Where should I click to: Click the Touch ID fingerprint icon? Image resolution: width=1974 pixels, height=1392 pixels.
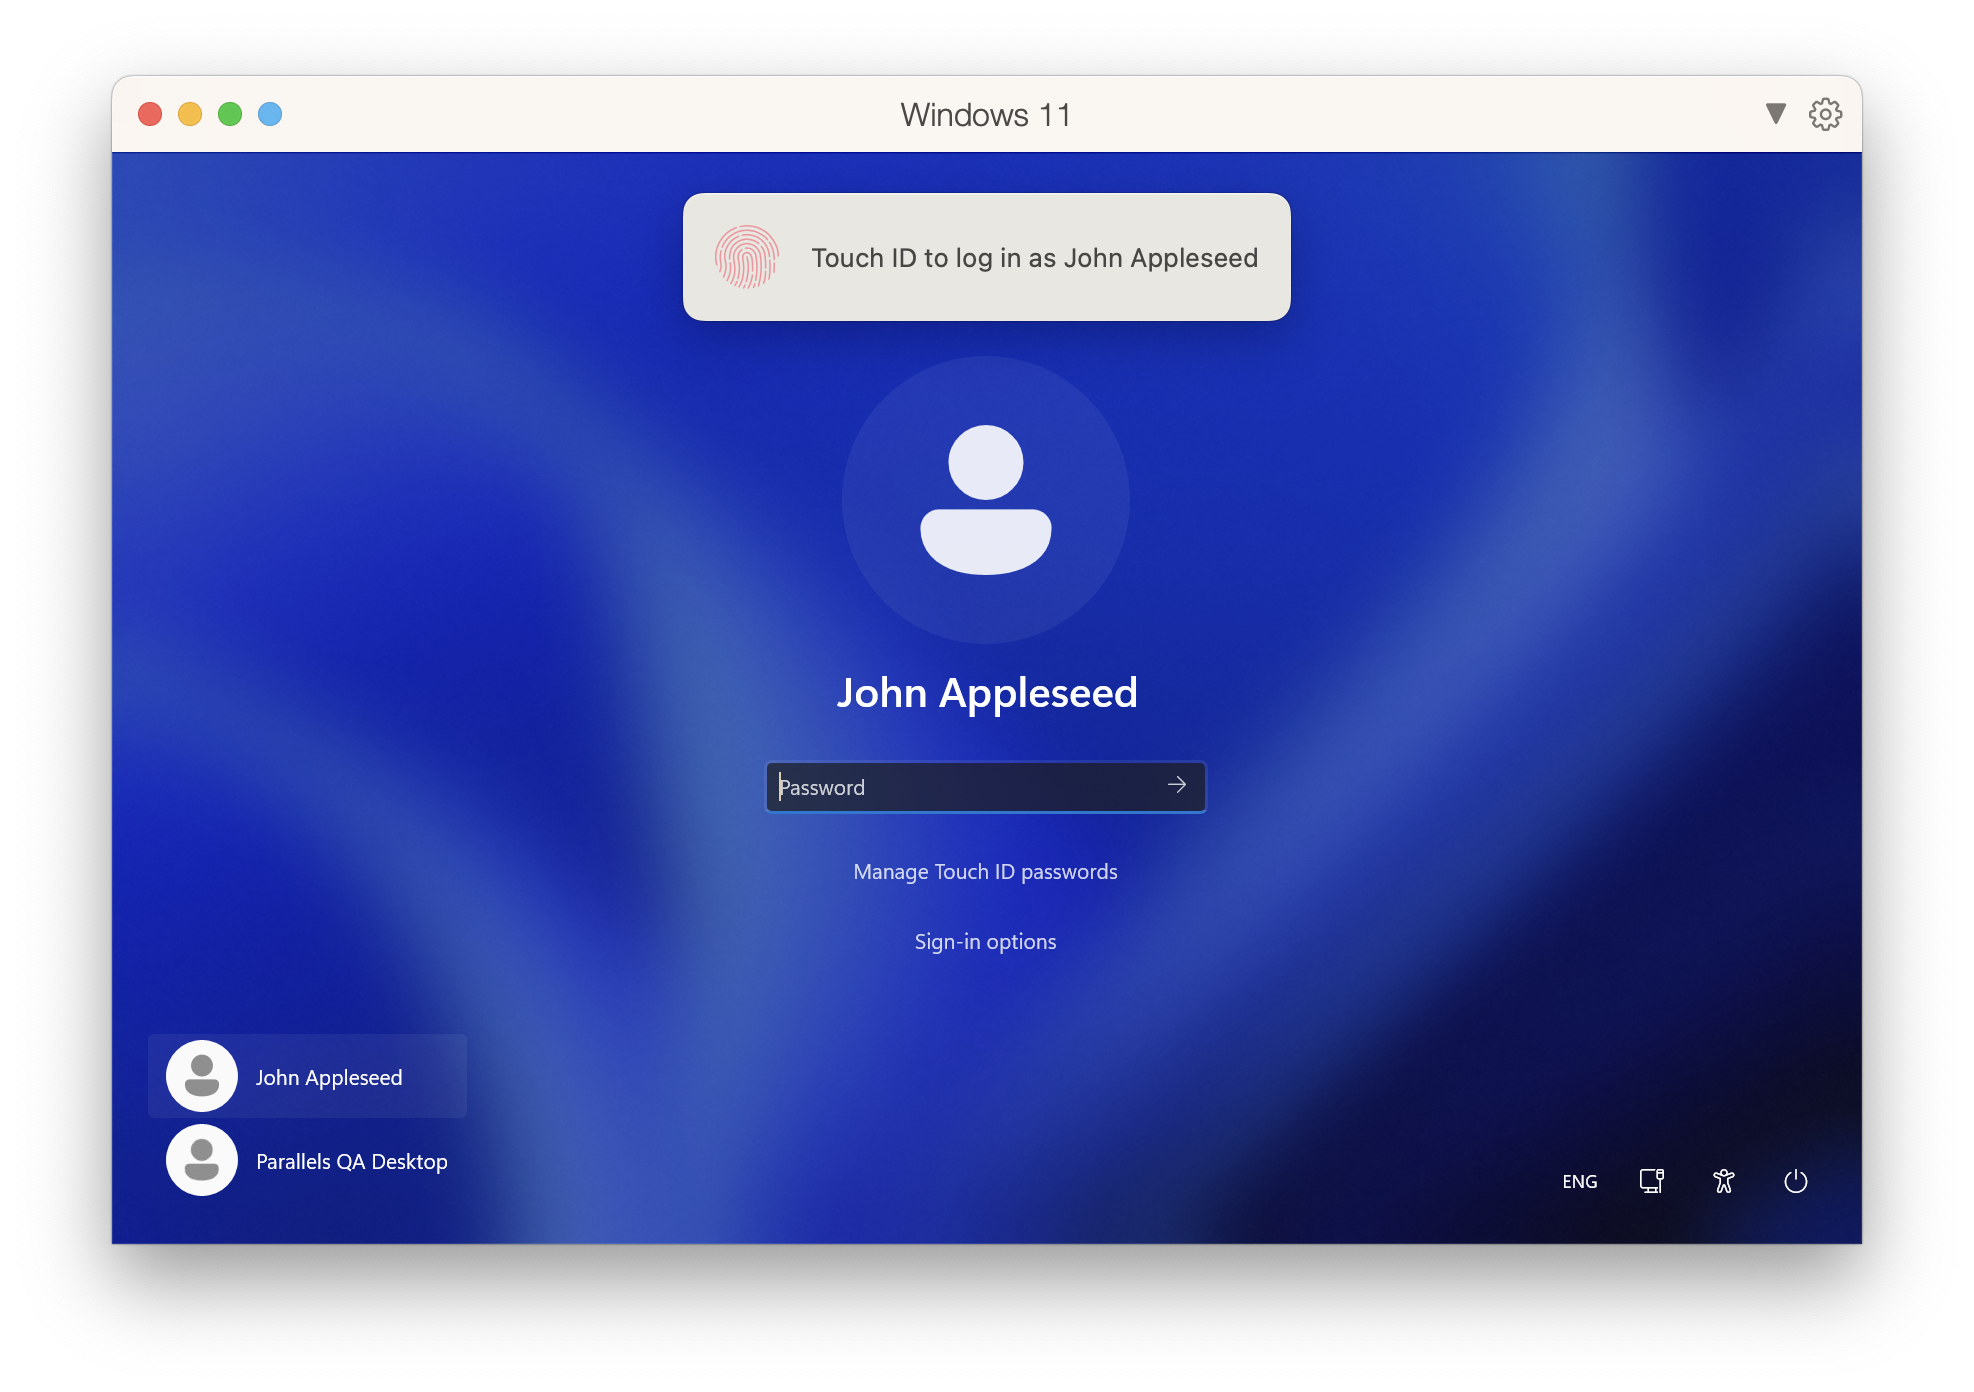click(x=747, y=256)
